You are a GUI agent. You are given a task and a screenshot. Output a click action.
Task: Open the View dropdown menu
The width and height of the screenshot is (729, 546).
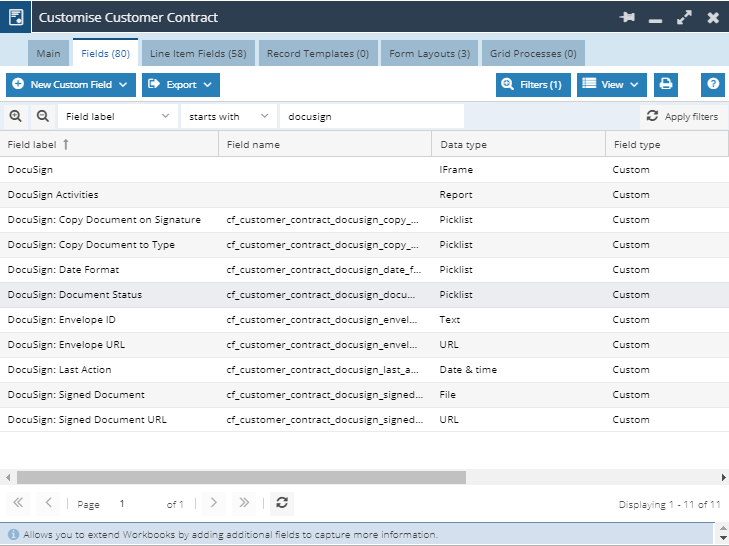pos(611,85)
